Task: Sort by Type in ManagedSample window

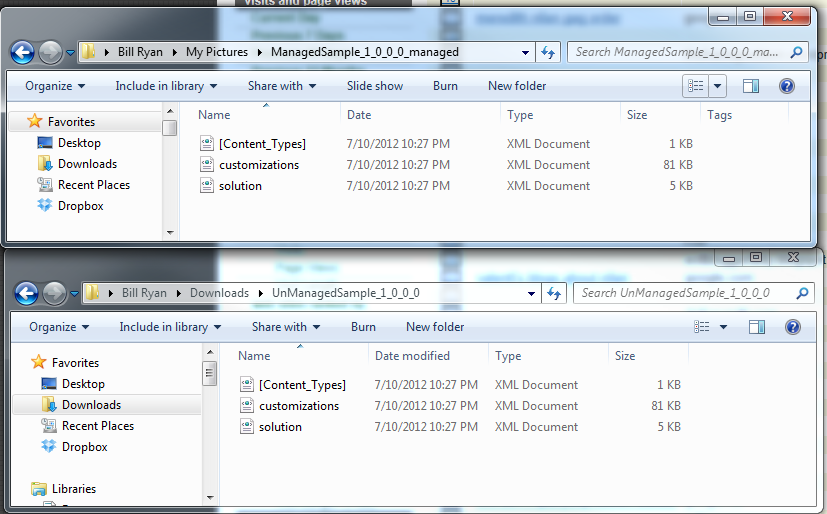Action: click(x=520, y=115)
